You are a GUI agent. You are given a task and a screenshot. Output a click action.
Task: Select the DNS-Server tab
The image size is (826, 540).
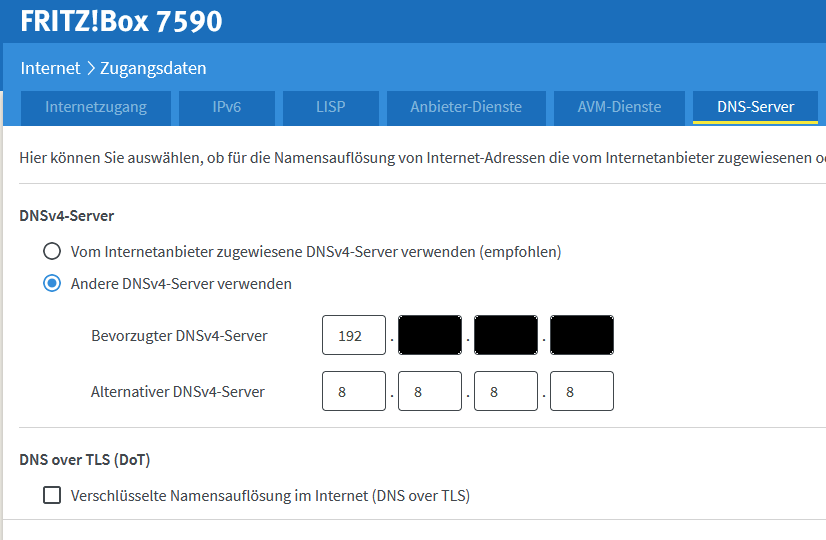755,107
